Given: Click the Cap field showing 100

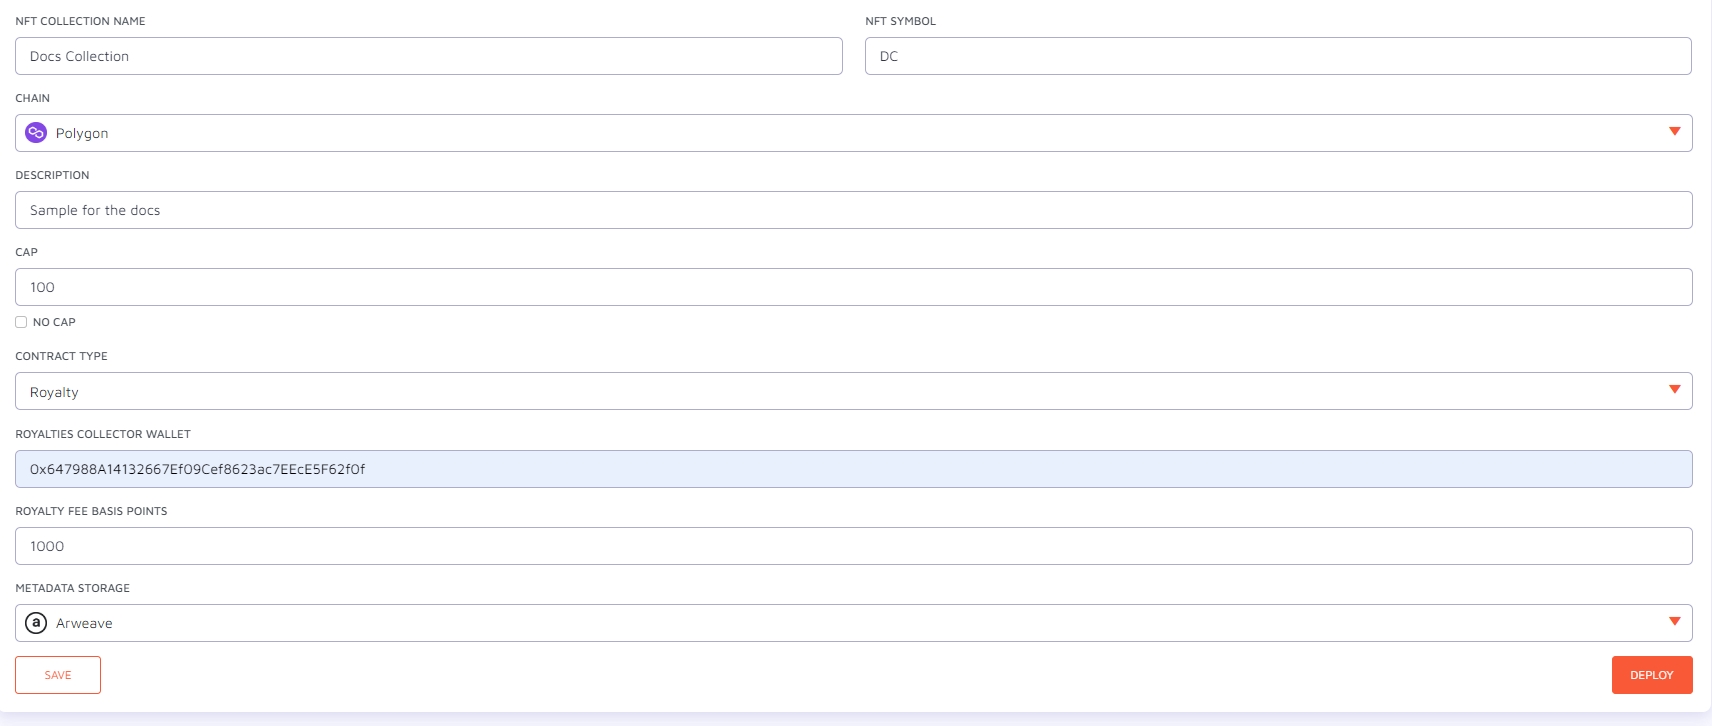Looking at the screenshot, I should tap(853, 287).
